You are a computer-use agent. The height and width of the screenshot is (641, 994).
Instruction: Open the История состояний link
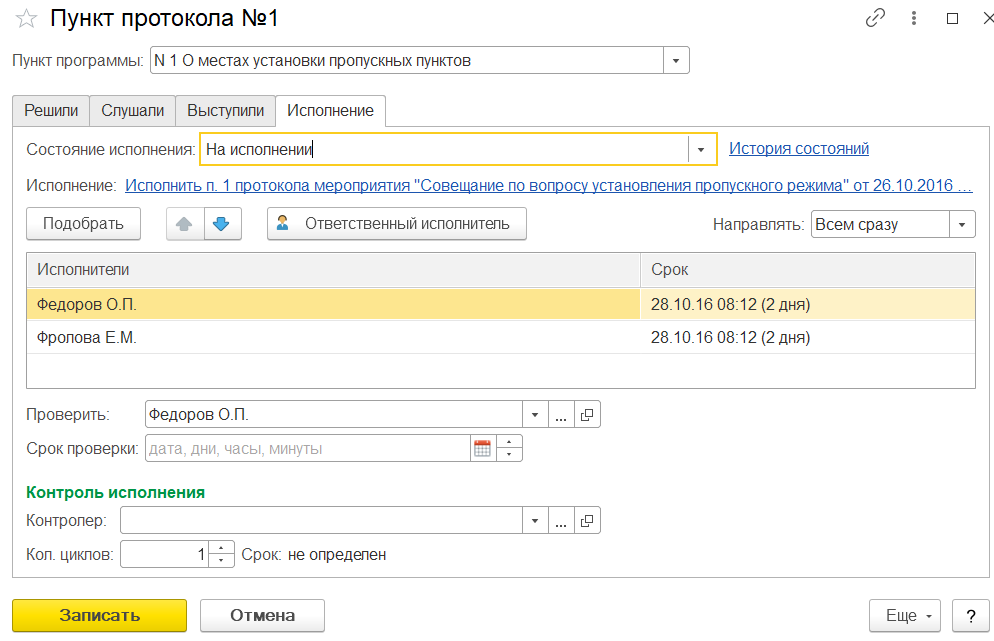798,149
